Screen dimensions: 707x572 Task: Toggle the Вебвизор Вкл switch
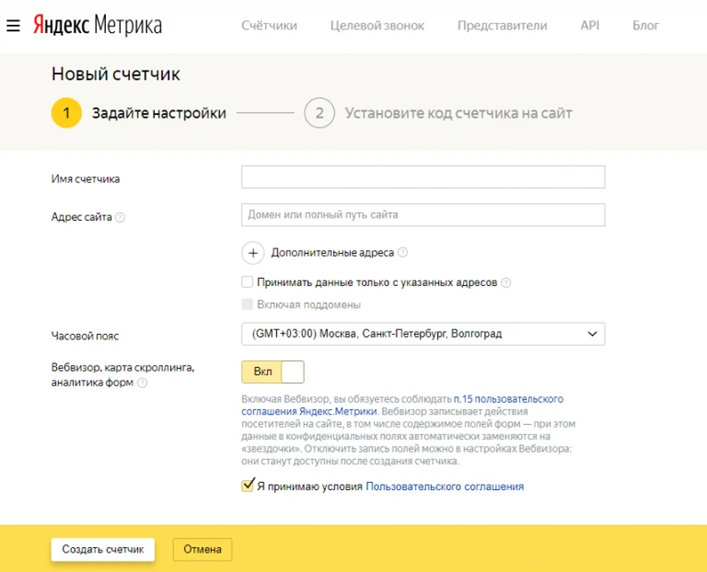(x=272, y=372)
